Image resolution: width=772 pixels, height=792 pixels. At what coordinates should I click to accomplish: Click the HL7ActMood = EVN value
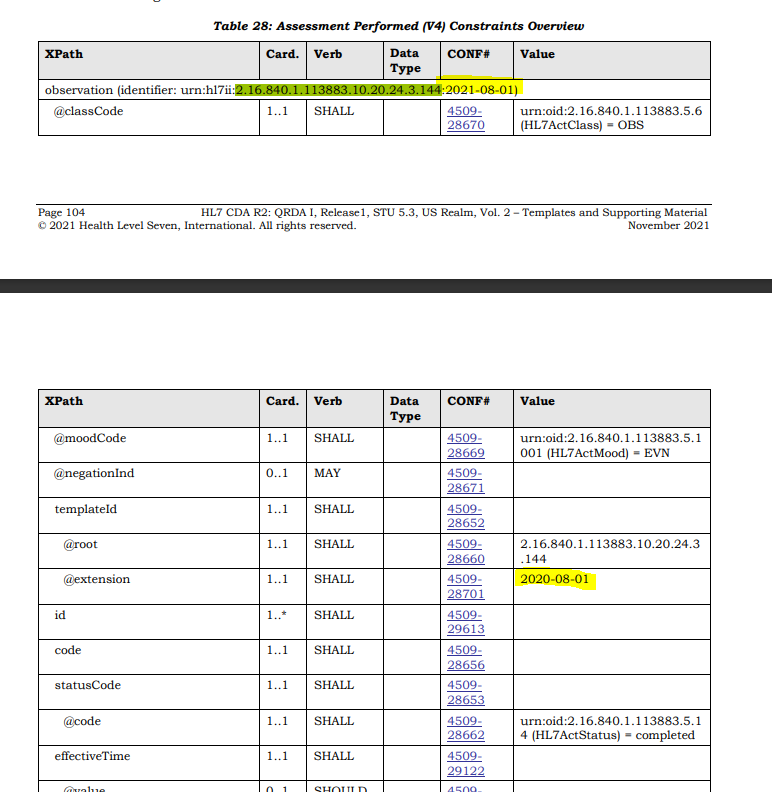[610, 446]
